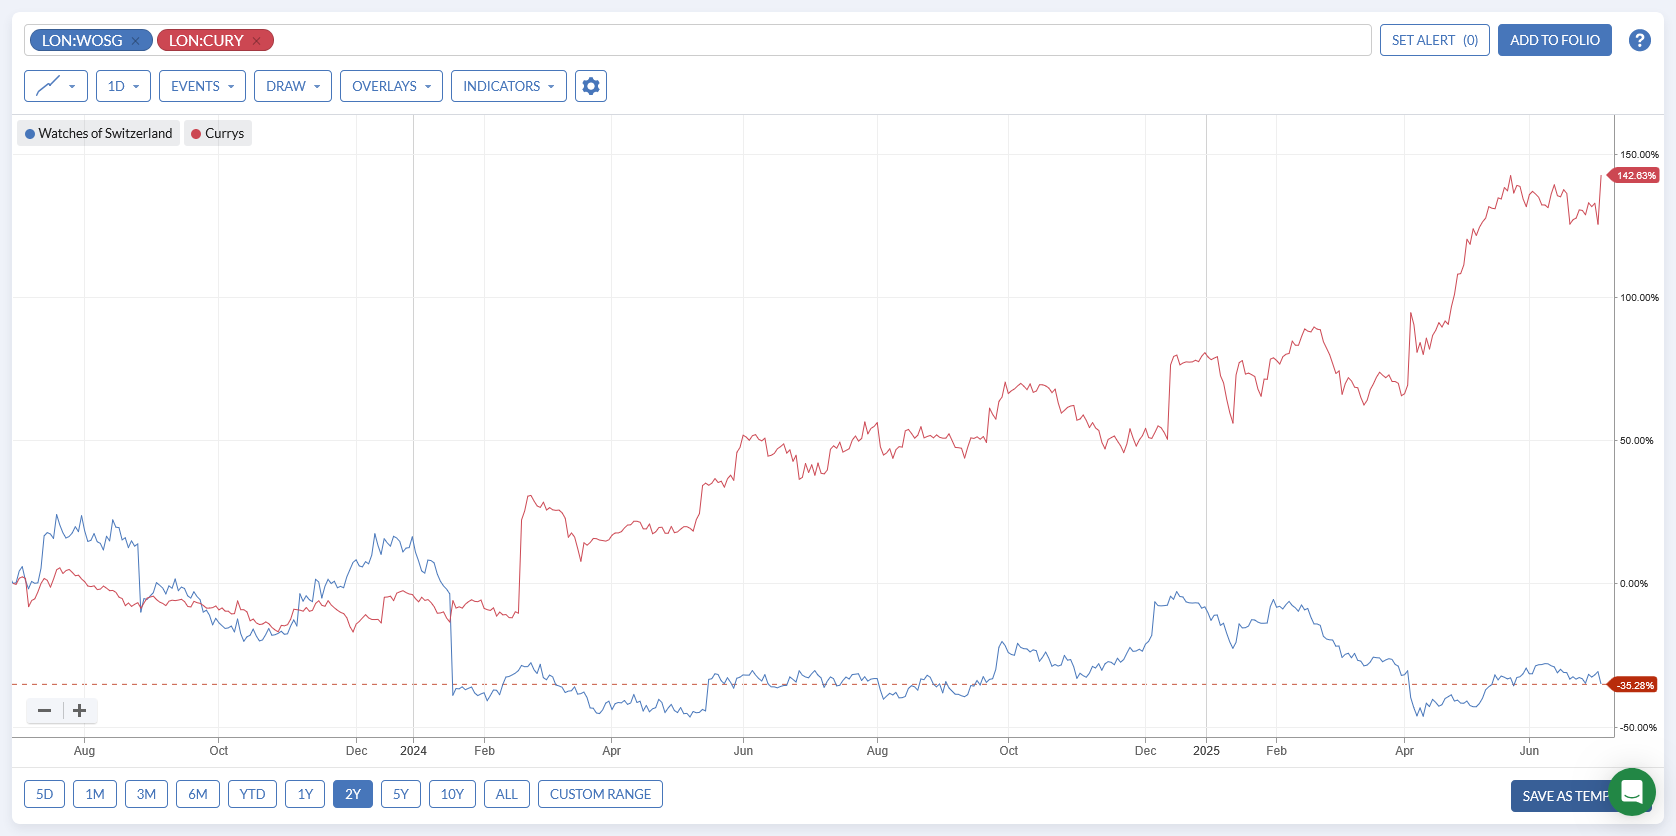Screen dimensions: 1676x836
Task: Open the chart type line icon dropdown
Action: click(x=56, y=86)
